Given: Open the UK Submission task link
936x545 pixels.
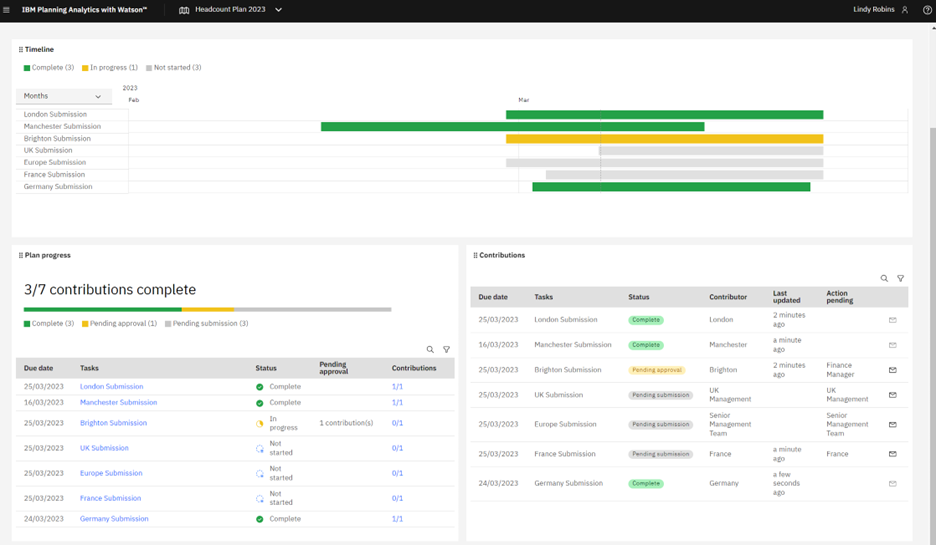Looking at the screenshot, I should 104,448.
